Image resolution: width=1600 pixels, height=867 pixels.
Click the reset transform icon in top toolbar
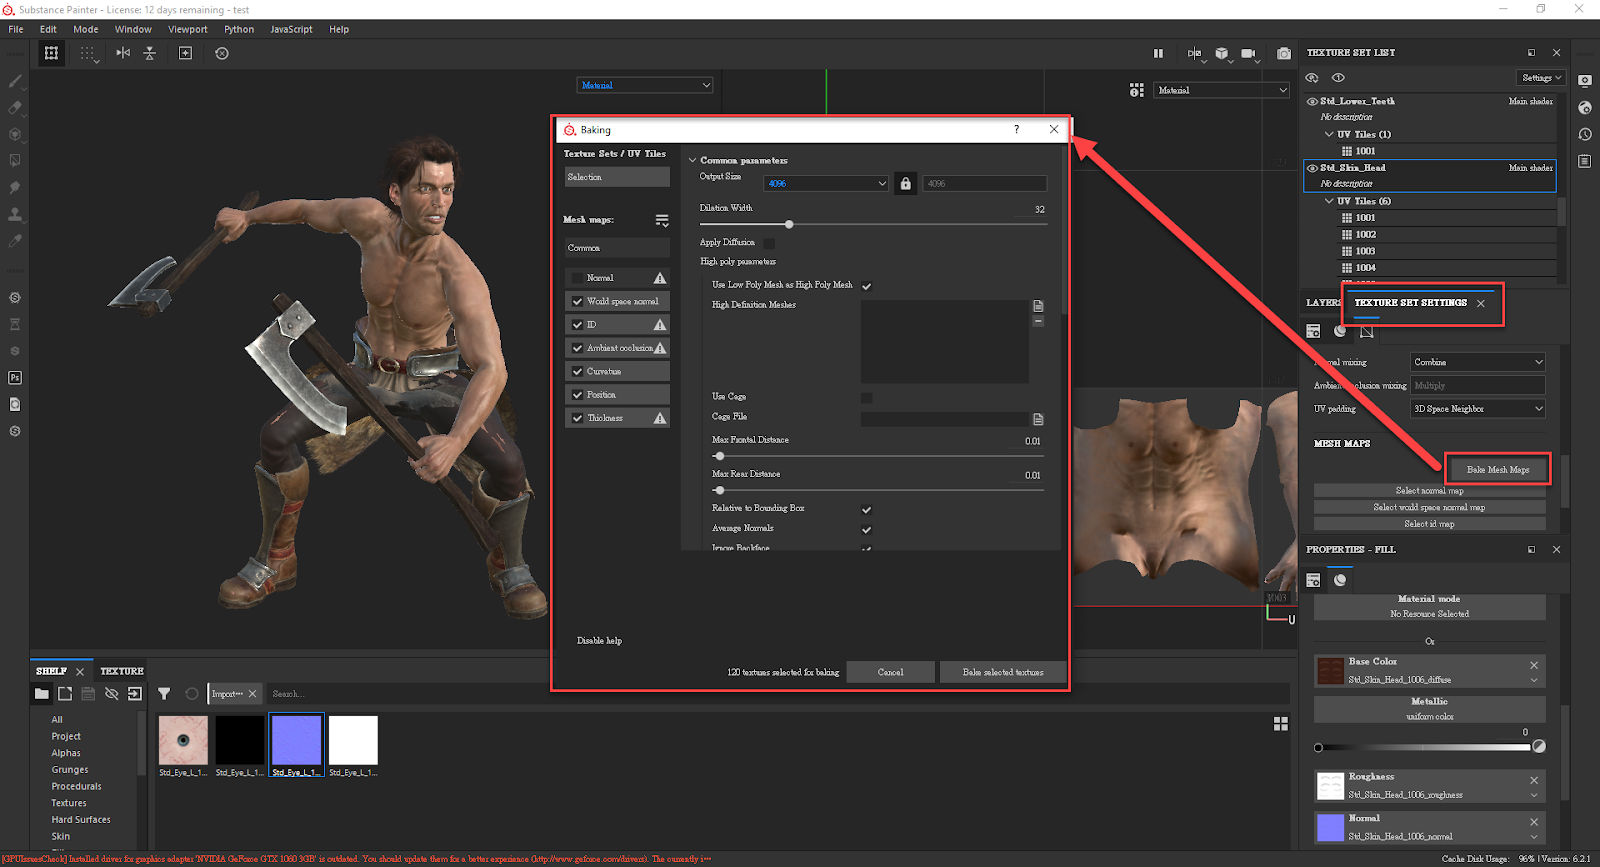click(x=222, y=53)
